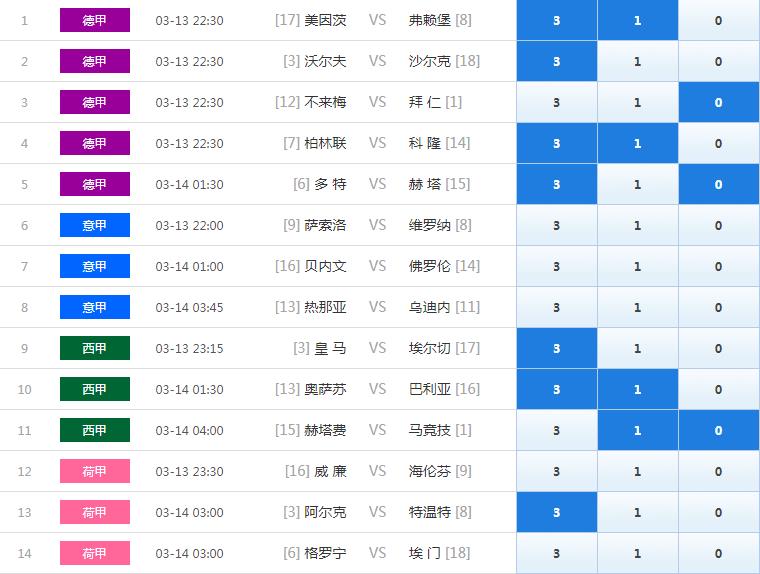Click VS link for 热那亚 vs 乌迪内
The width and height of the screenshot is (760, 574).
378,307
